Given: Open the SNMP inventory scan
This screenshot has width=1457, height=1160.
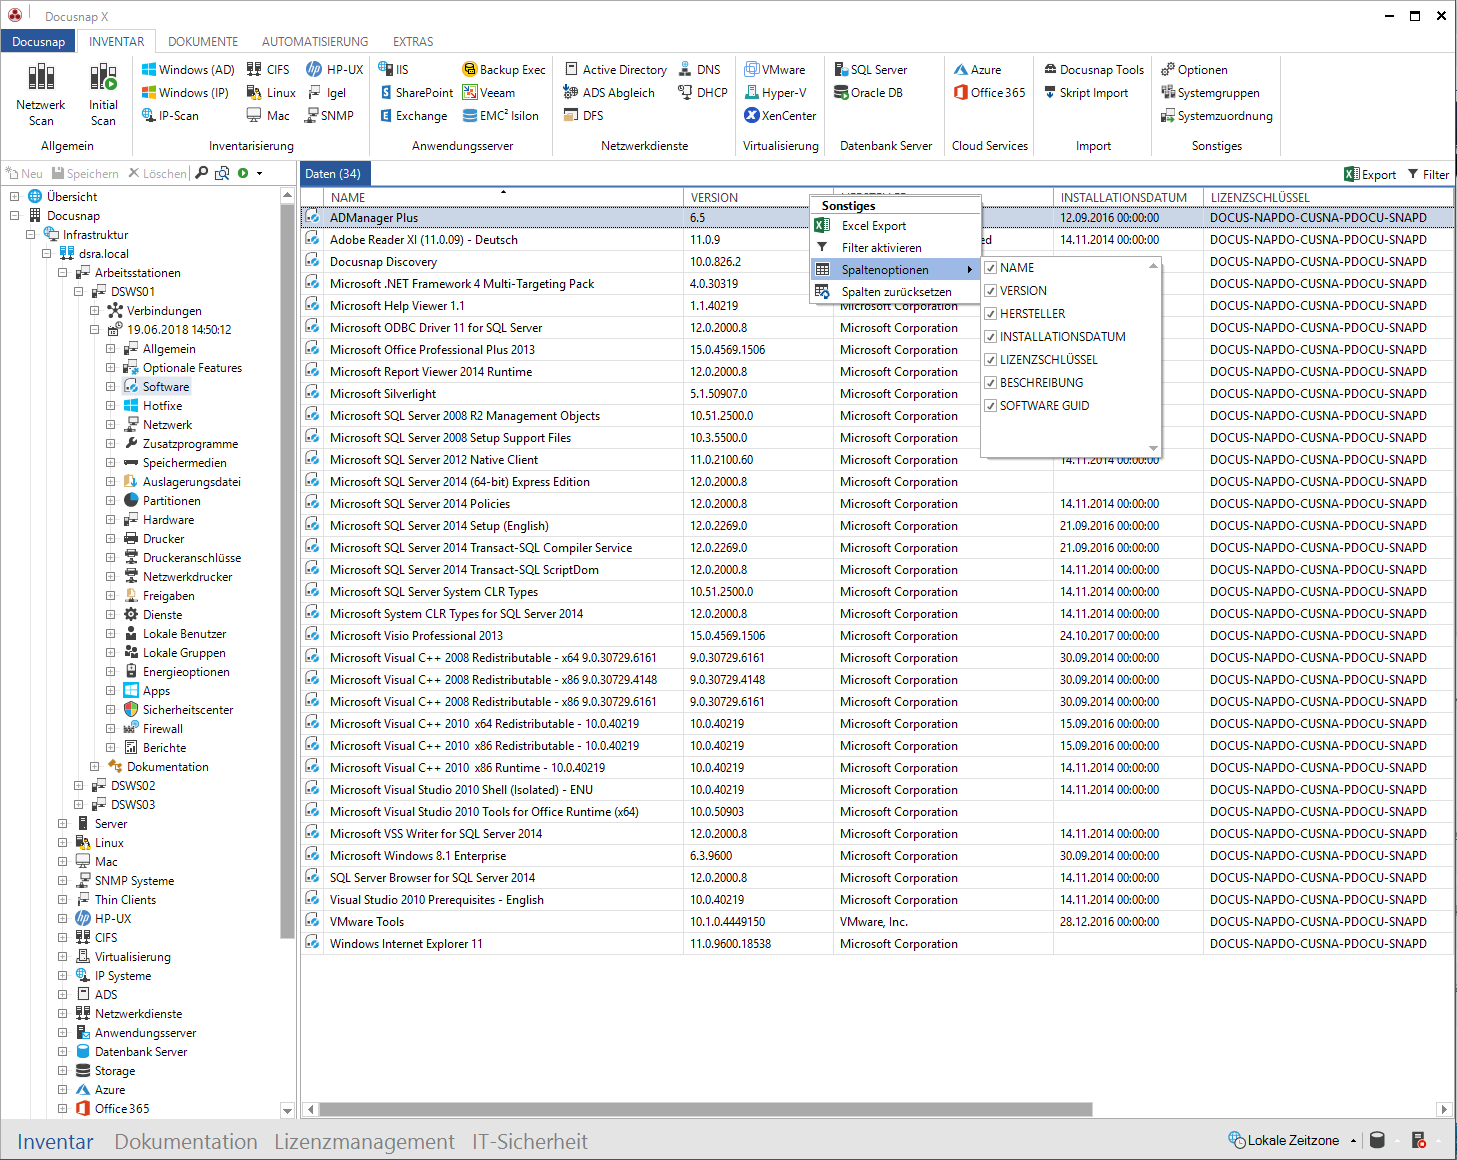Looking at the screenshot, I should point(330,116).
